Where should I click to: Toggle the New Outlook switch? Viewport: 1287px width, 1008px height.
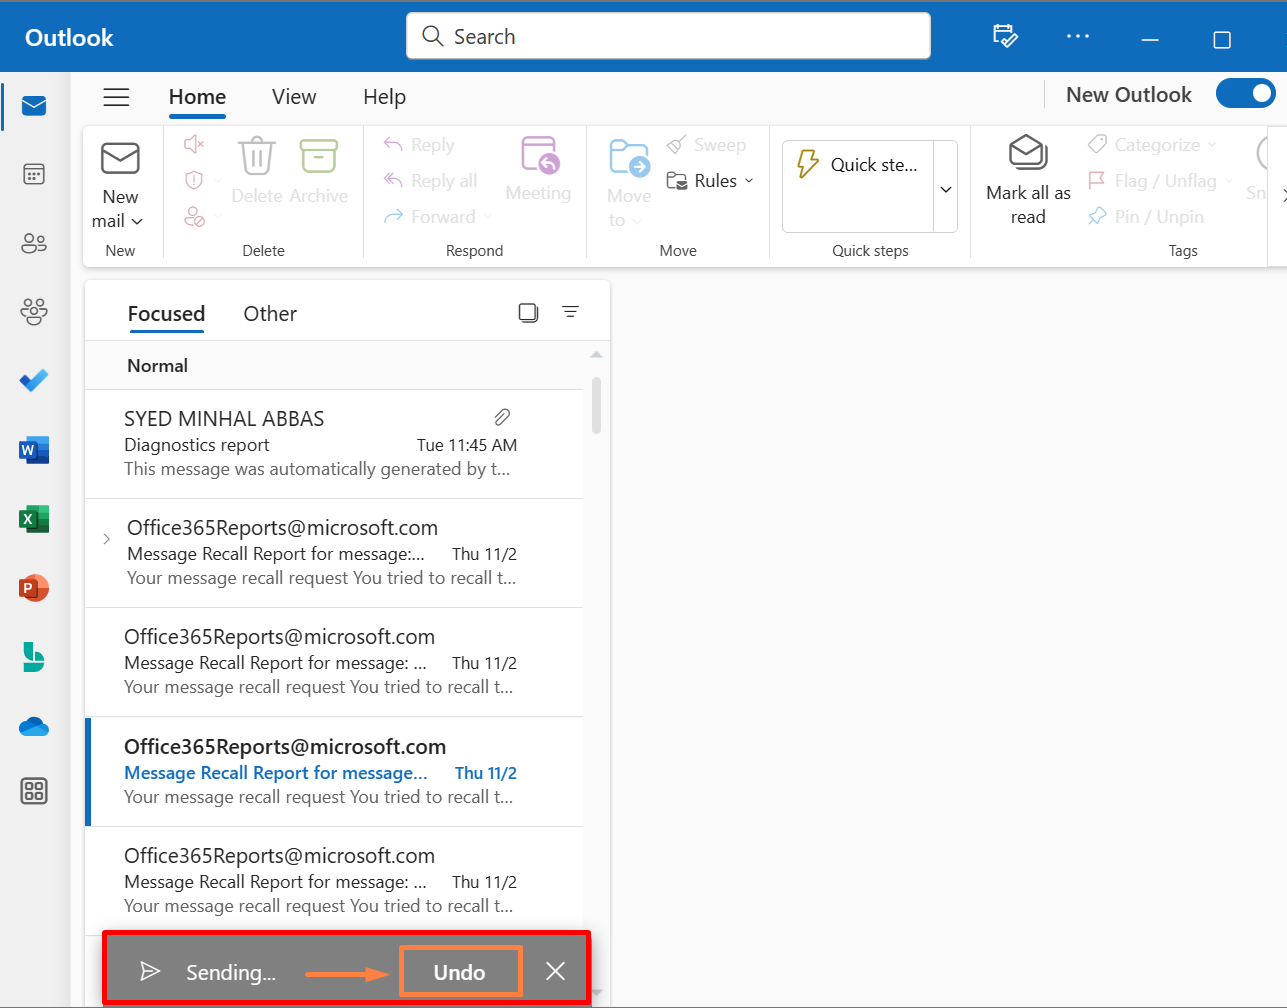pyautogui.click(x=1245, y=94)
